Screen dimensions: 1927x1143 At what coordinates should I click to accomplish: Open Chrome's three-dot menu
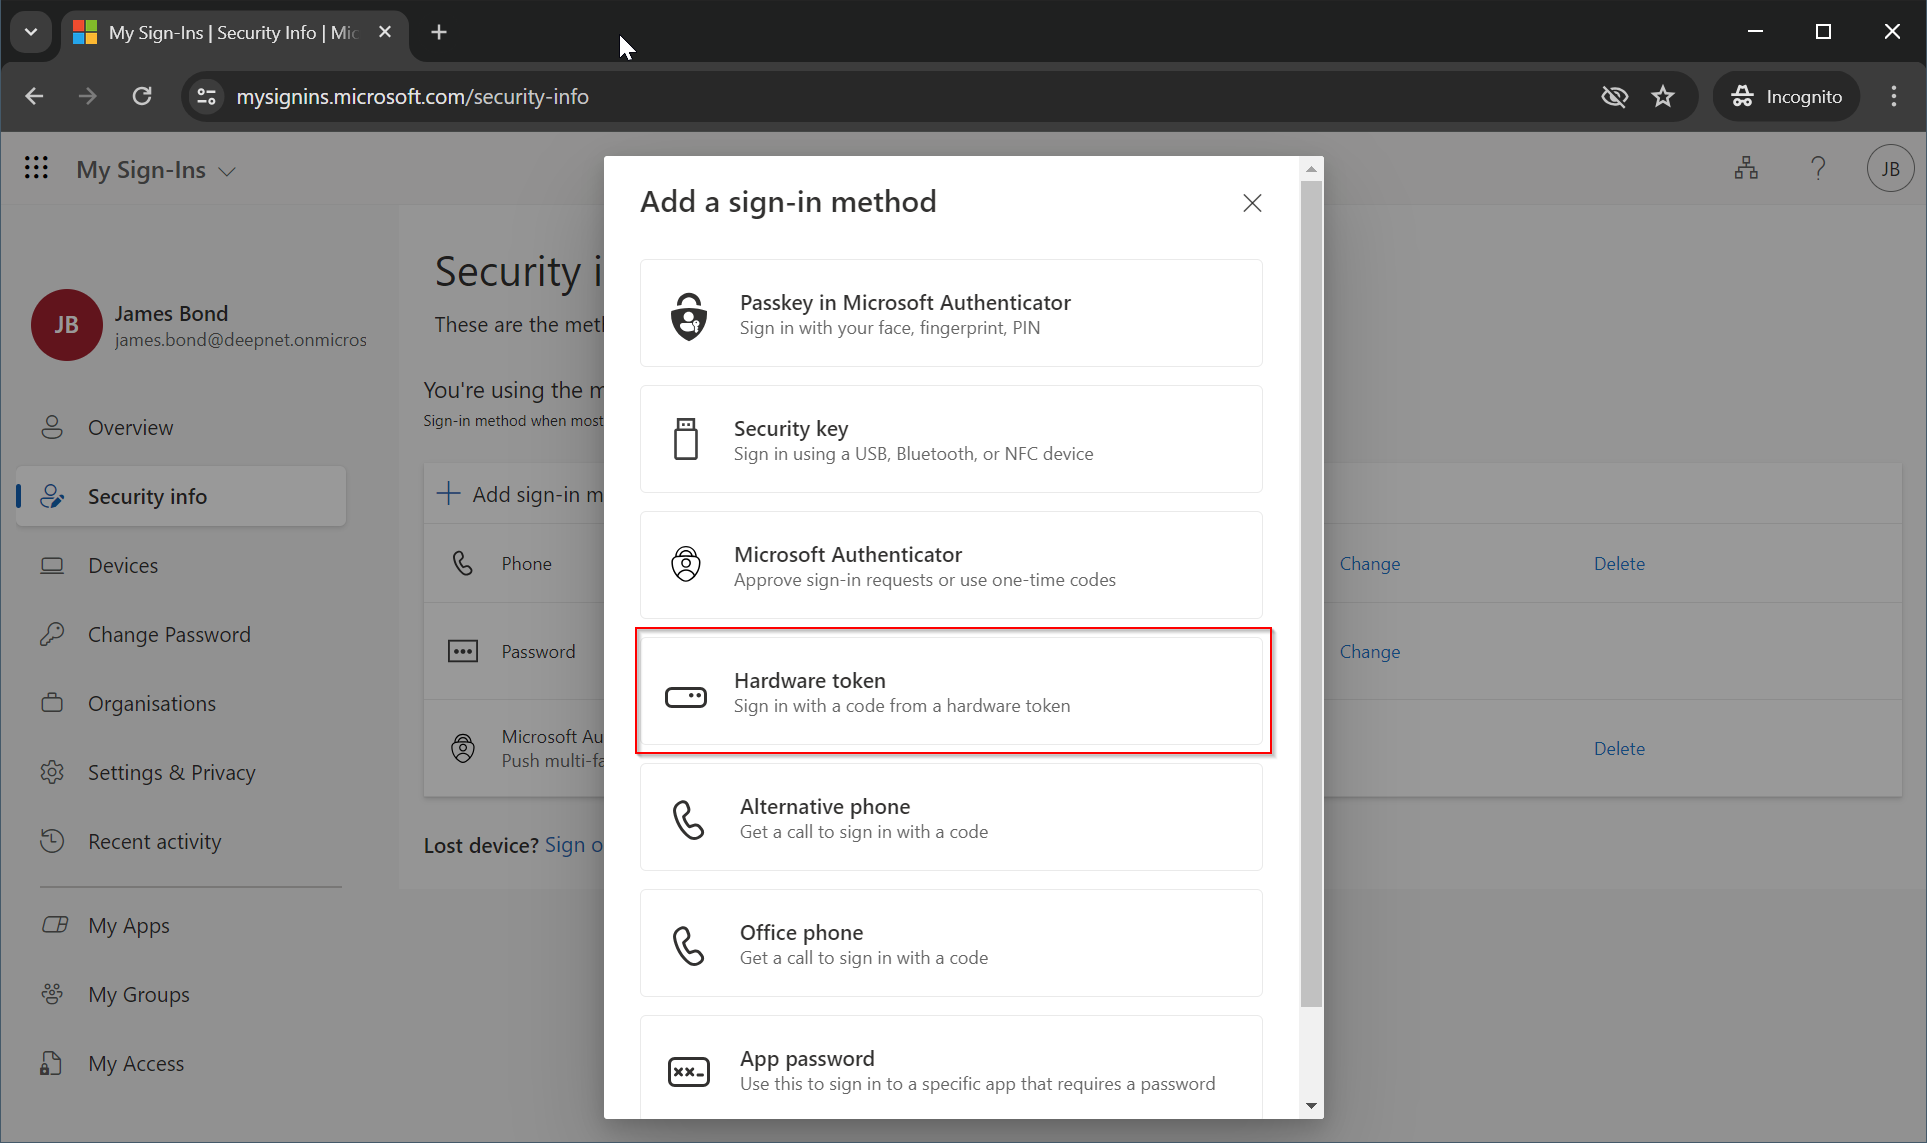(x=1893, y=96)
